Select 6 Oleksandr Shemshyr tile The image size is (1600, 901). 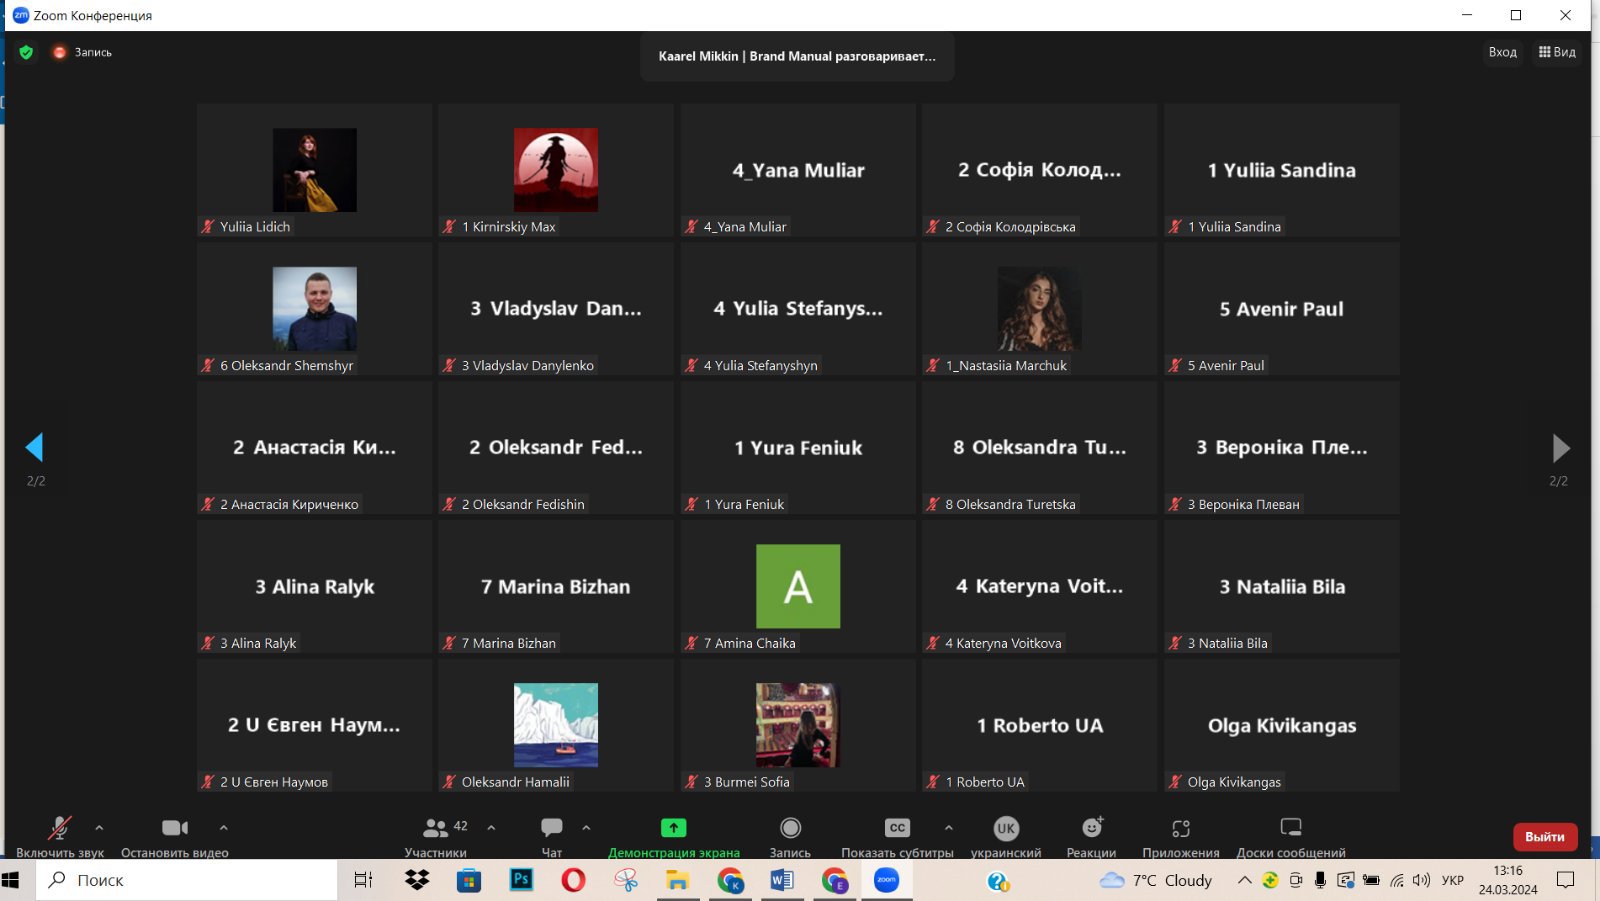tap(315, 309)
